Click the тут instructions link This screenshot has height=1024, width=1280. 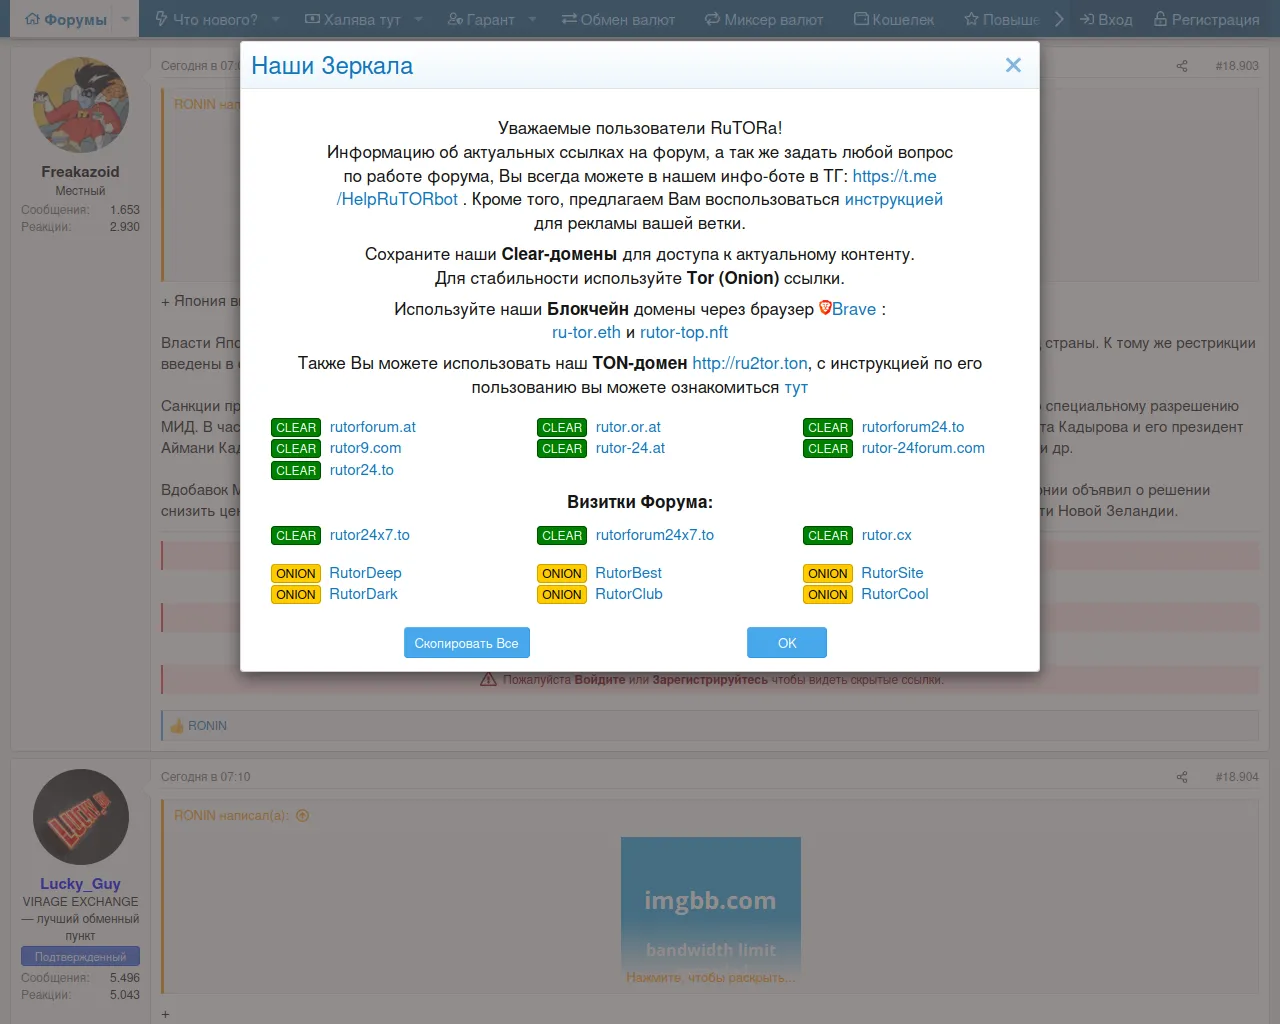point(796,387)
